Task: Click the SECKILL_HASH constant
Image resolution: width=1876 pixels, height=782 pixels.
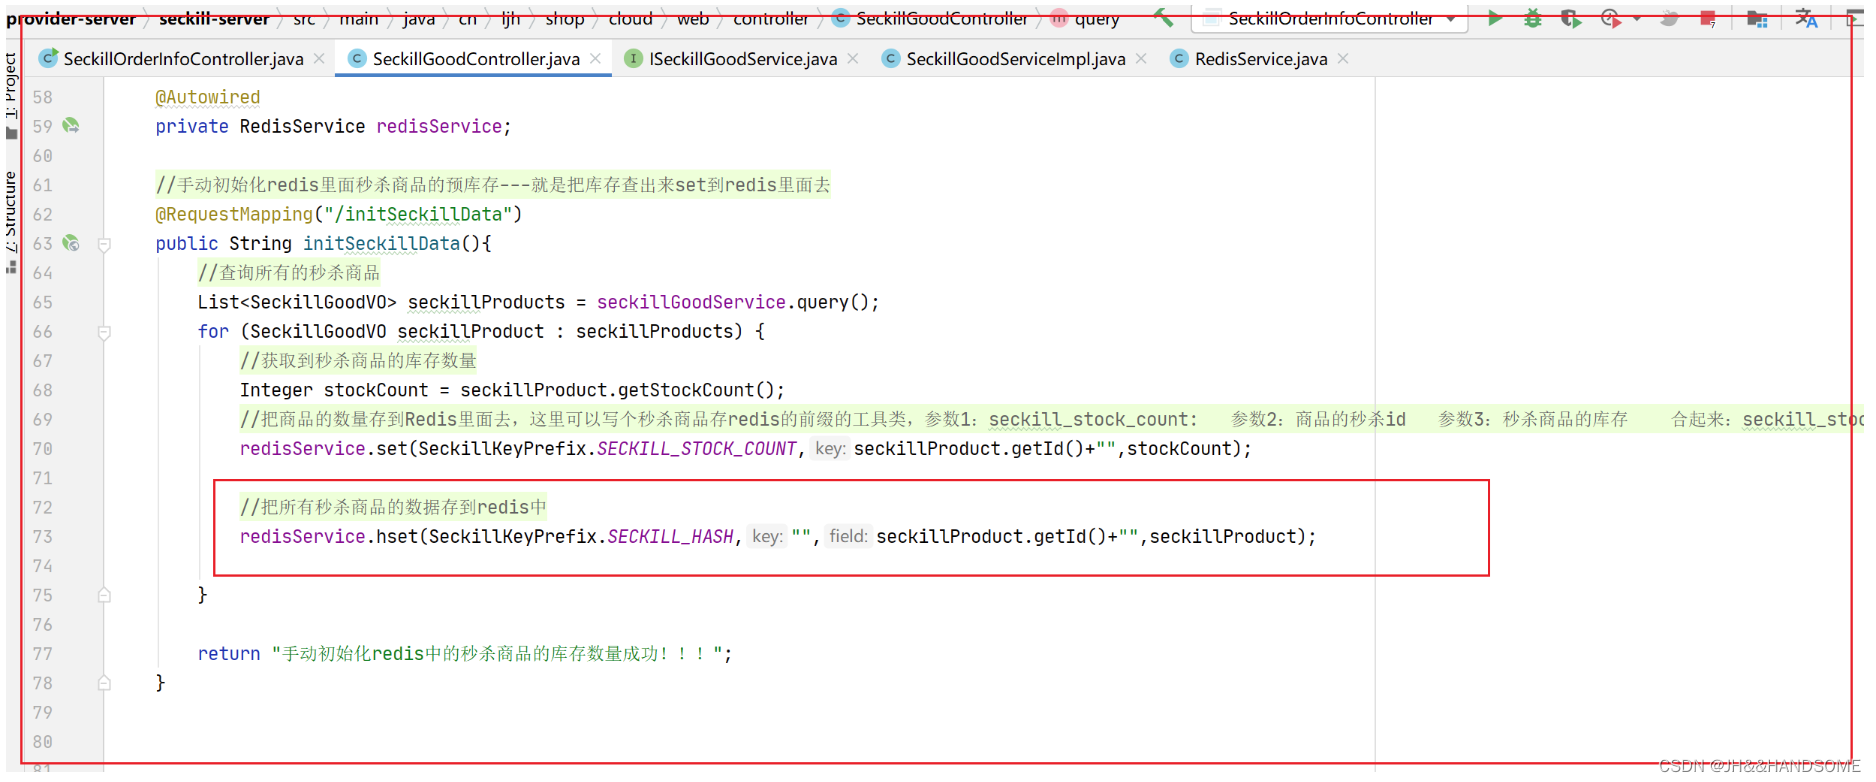Action: [x=671, y=537]
